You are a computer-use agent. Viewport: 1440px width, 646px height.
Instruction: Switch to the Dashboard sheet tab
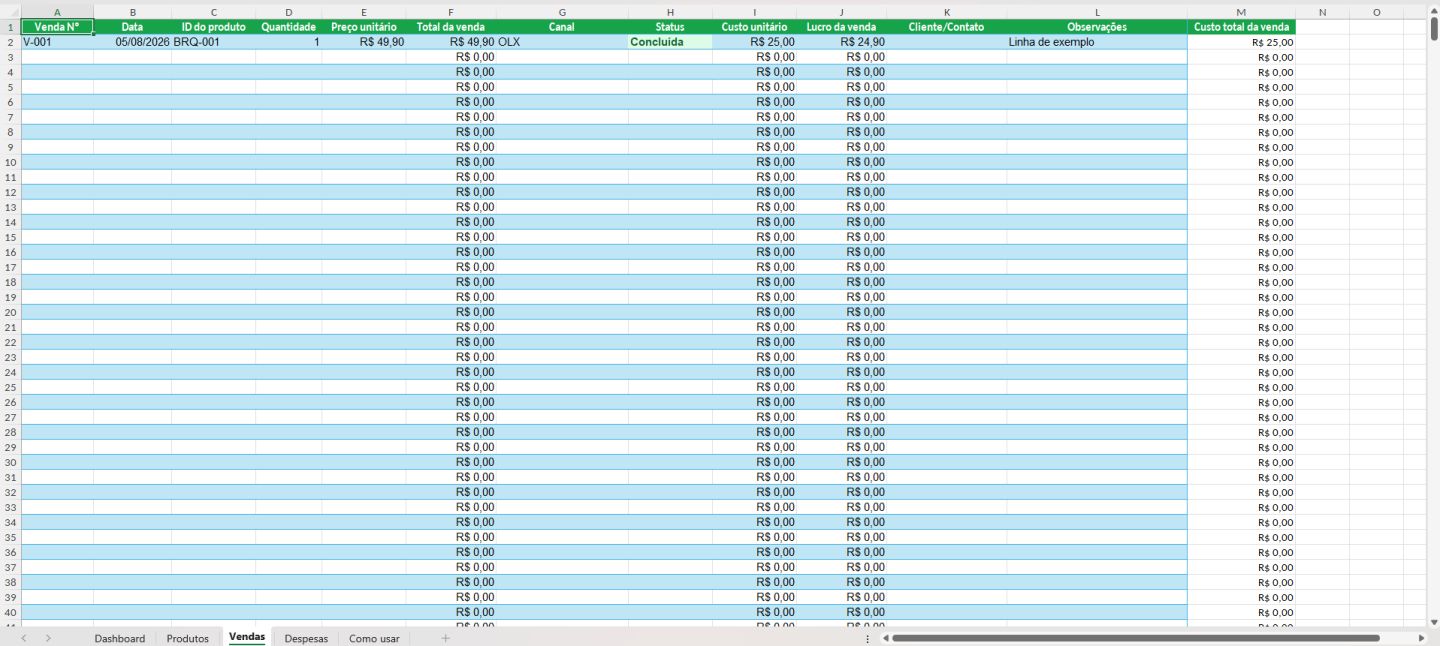(x=120, y=638)
